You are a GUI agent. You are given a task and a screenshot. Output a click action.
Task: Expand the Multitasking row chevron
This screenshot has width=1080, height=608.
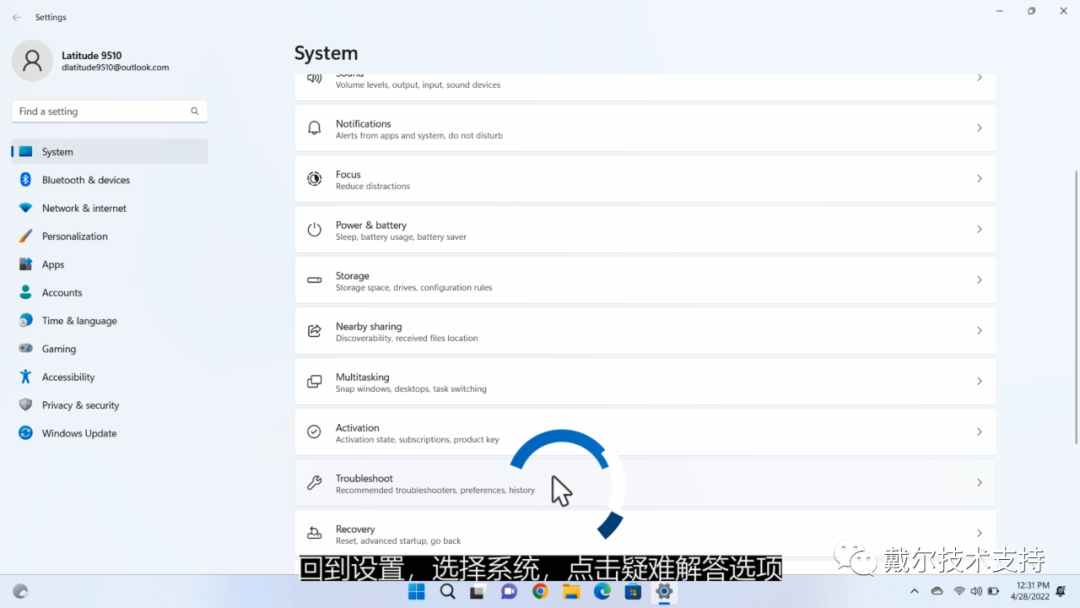click(x=979, y=381)
